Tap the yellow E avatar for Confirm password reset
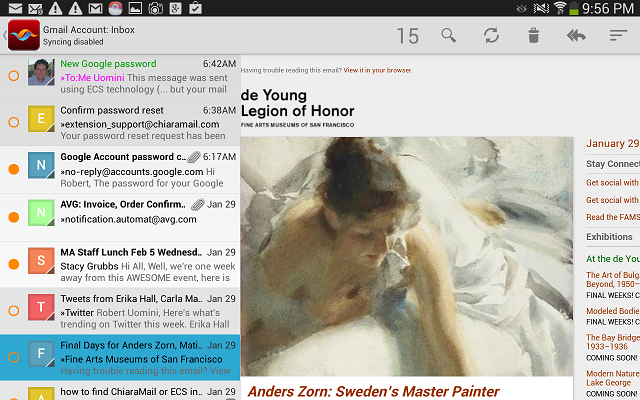640x400 pixels. (x=41, y=118)
